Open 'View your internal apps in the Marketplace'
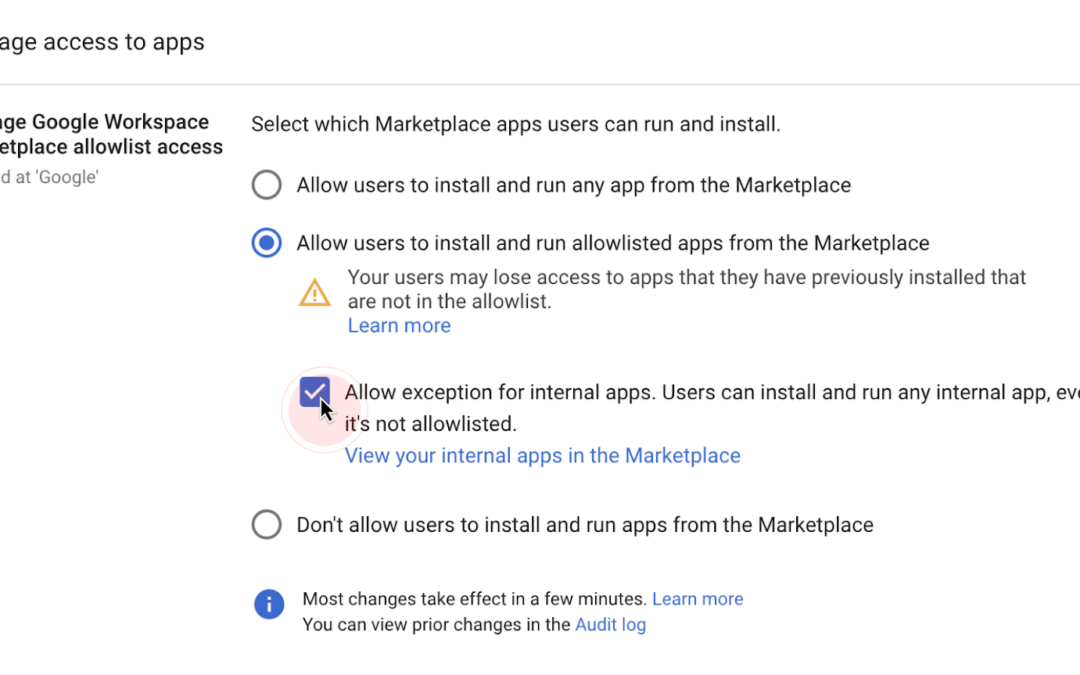 542,455
